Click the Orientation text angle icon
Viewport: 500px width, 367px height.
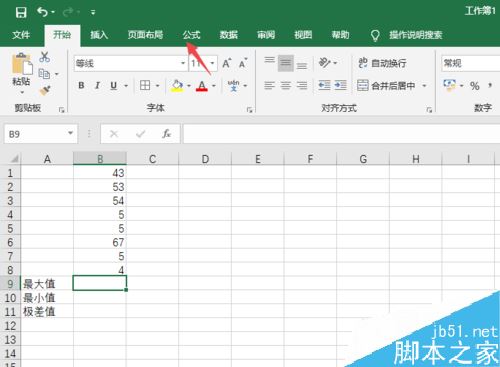coord(324,63)
